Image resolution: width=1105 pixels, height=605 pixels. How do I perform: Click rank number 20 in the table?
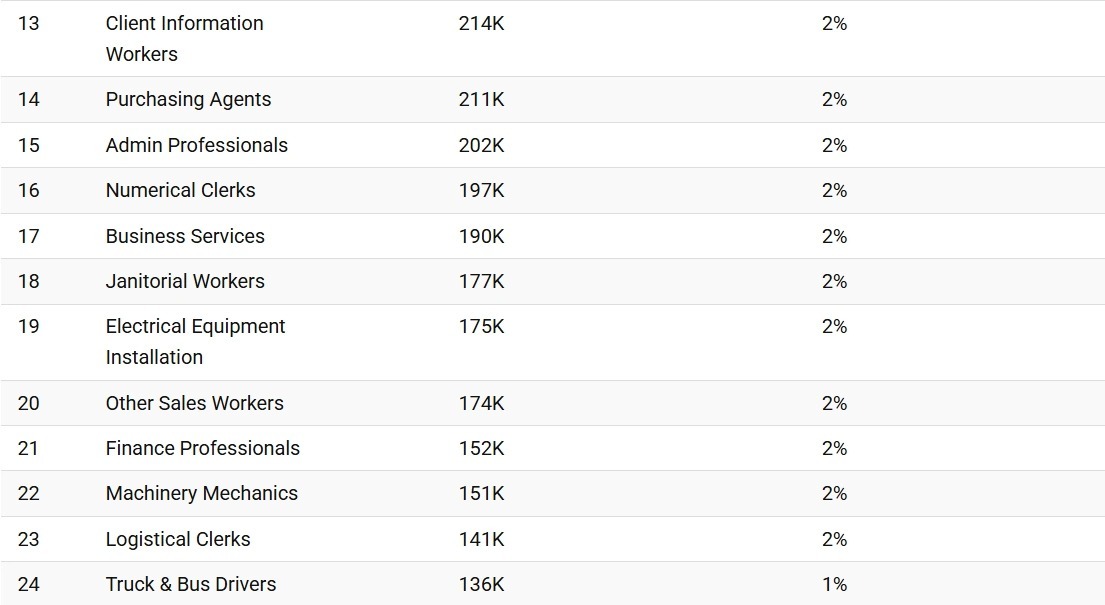coord(28,403)
